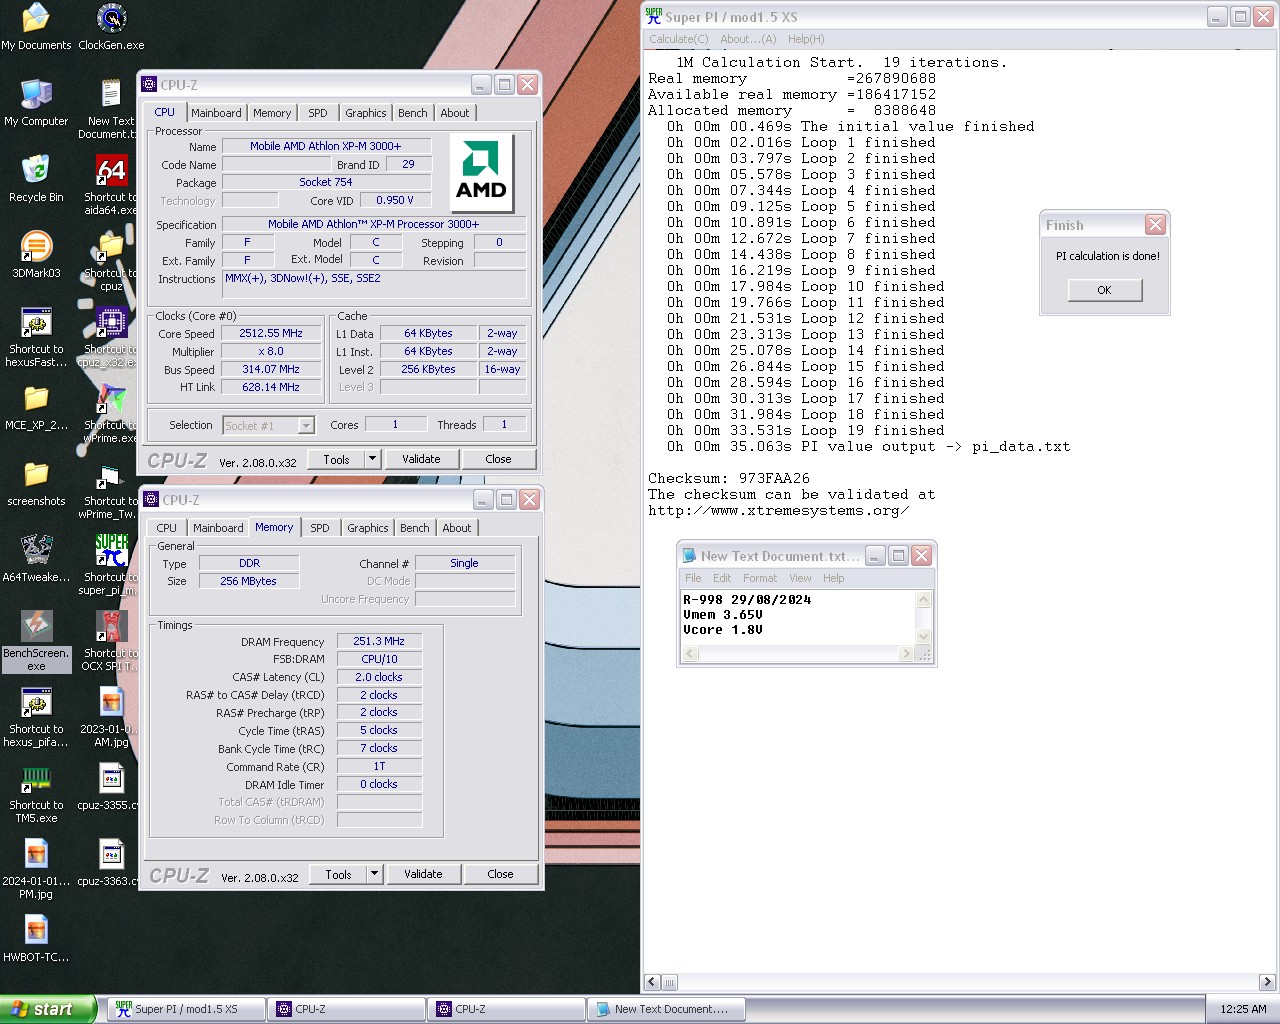
Task: Launch ClockGen.exe from the desktop
Action: pyautogui.click(x=111, y=26)
